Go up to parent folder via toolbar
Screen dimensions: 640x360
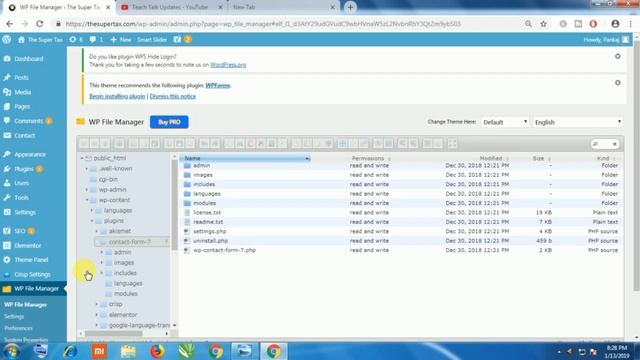pyautogui.click(x=105, y=144)
